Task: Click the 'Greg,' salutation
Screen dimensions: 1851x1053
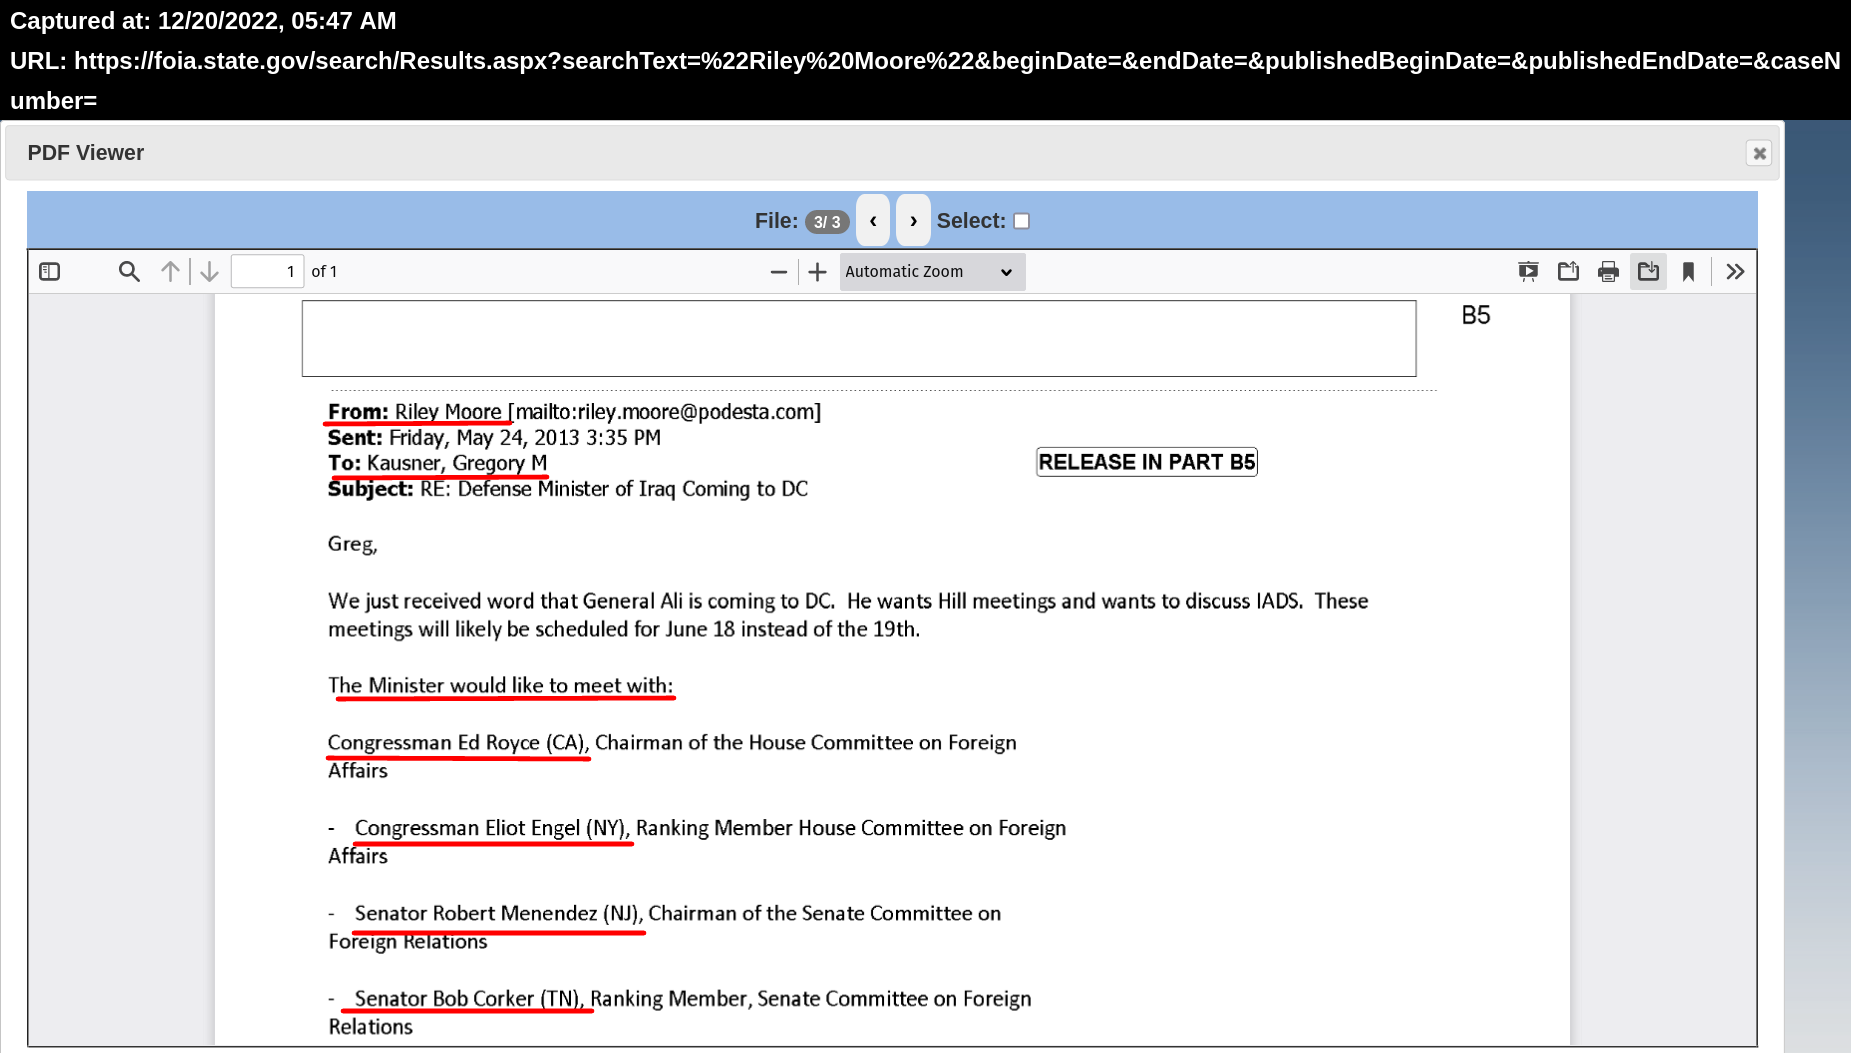Action: point(352,545)
